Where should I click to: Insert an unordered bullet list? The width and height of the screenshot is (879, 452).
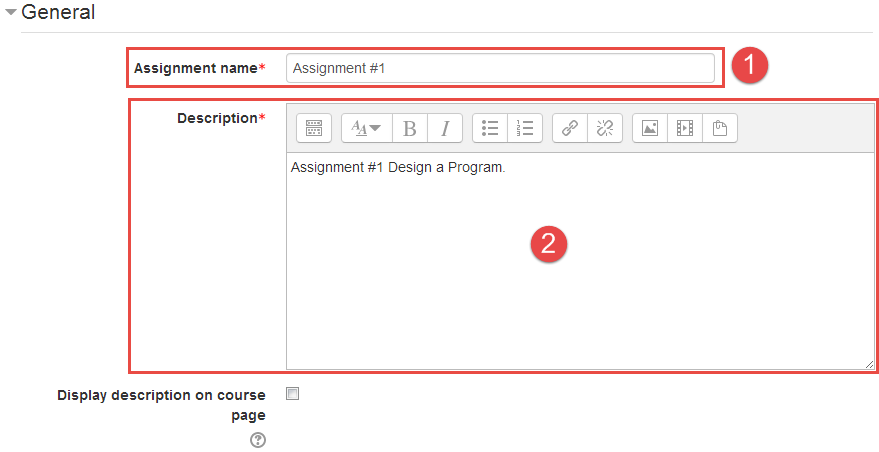[x=490, y=128]
